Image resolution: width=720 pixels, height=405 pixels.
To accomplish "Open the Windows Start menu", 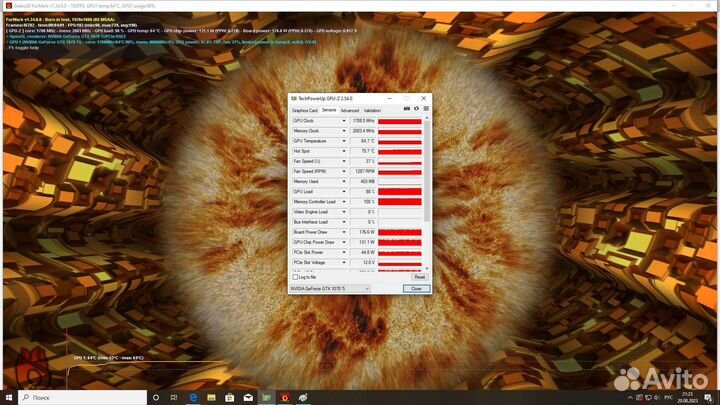I will [x=9, y=397].
